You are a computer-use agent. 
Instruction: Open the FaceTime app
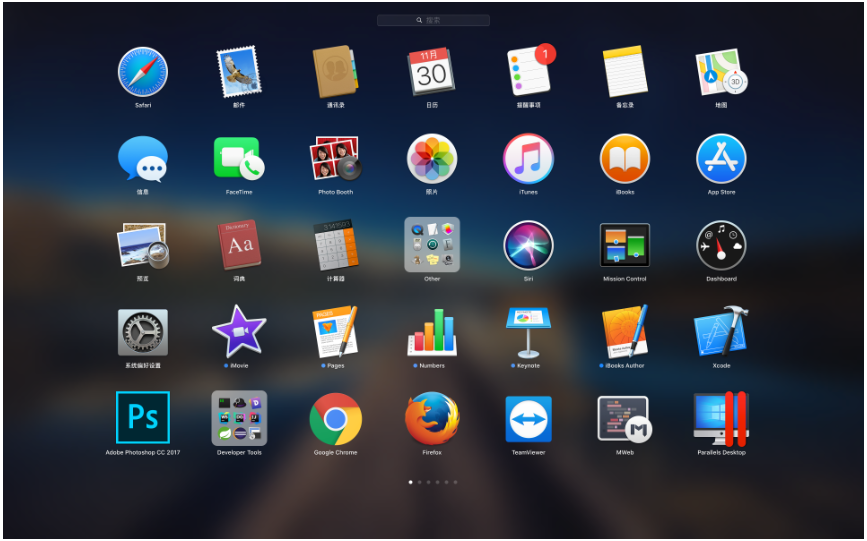click(x=239, y=159)
